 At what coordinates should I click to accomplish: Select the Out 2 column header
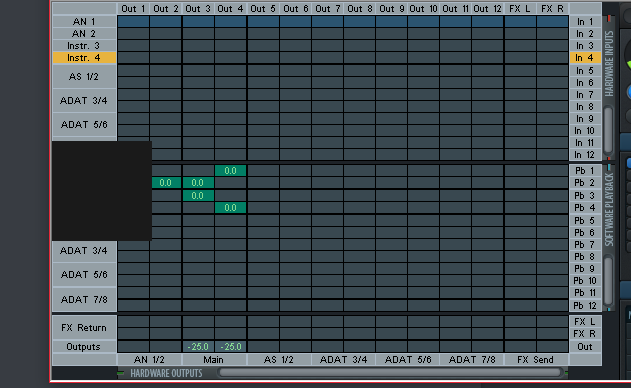[166, 9]
